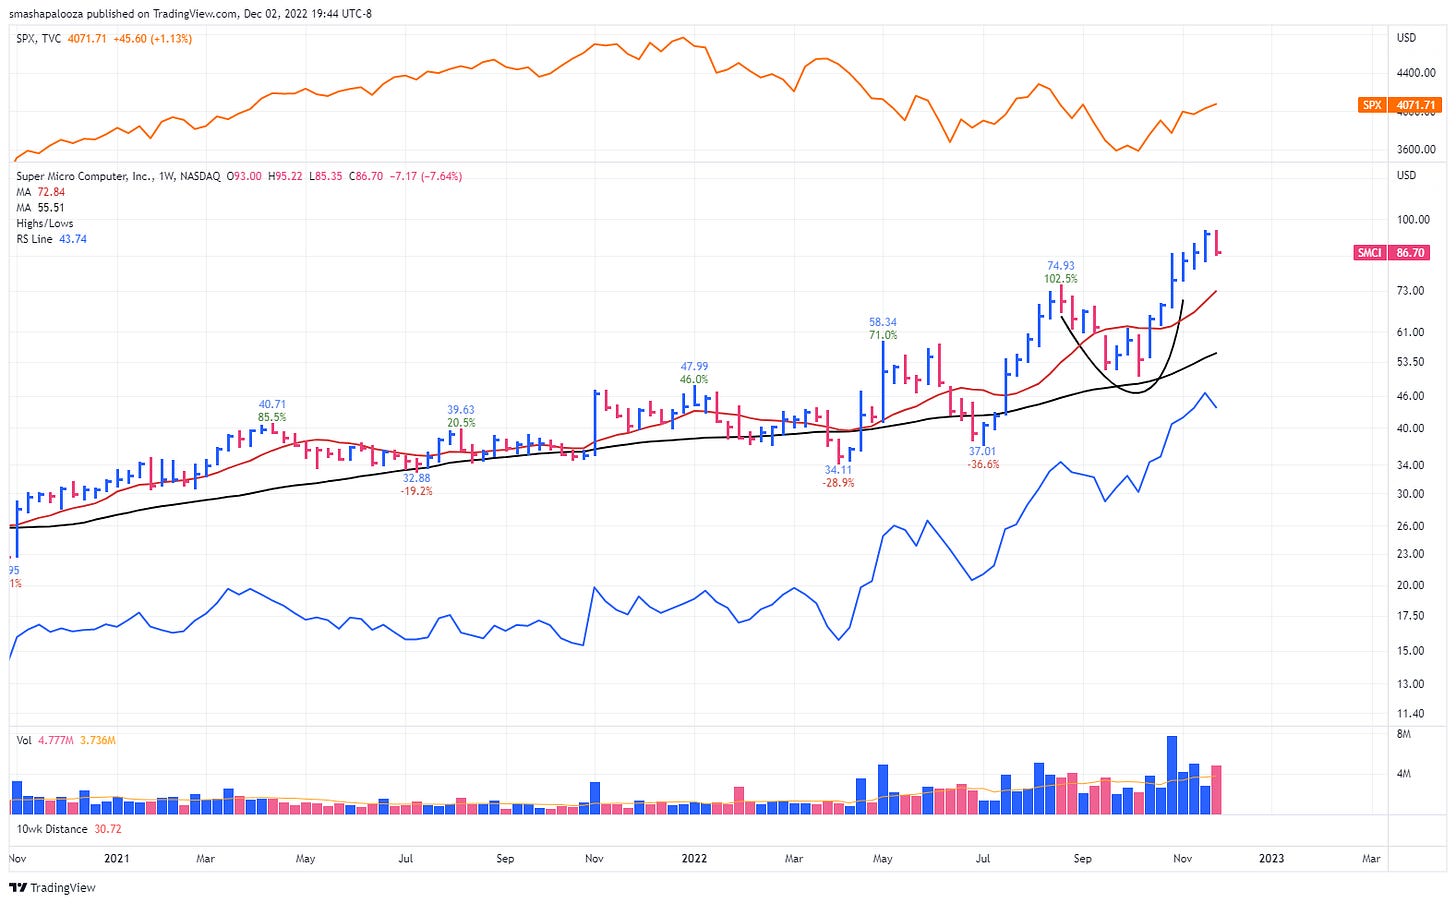Click the 39.63 high annotation label
Viewport: 1456px width, 904px height.
pos(461,410)
